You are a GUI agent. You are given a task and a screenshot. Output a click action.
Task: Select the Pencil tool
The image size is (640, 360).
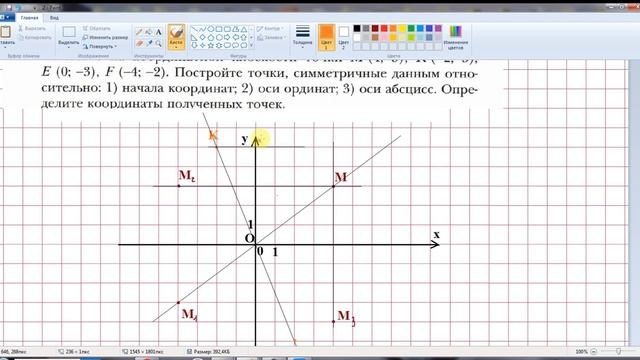139,32
